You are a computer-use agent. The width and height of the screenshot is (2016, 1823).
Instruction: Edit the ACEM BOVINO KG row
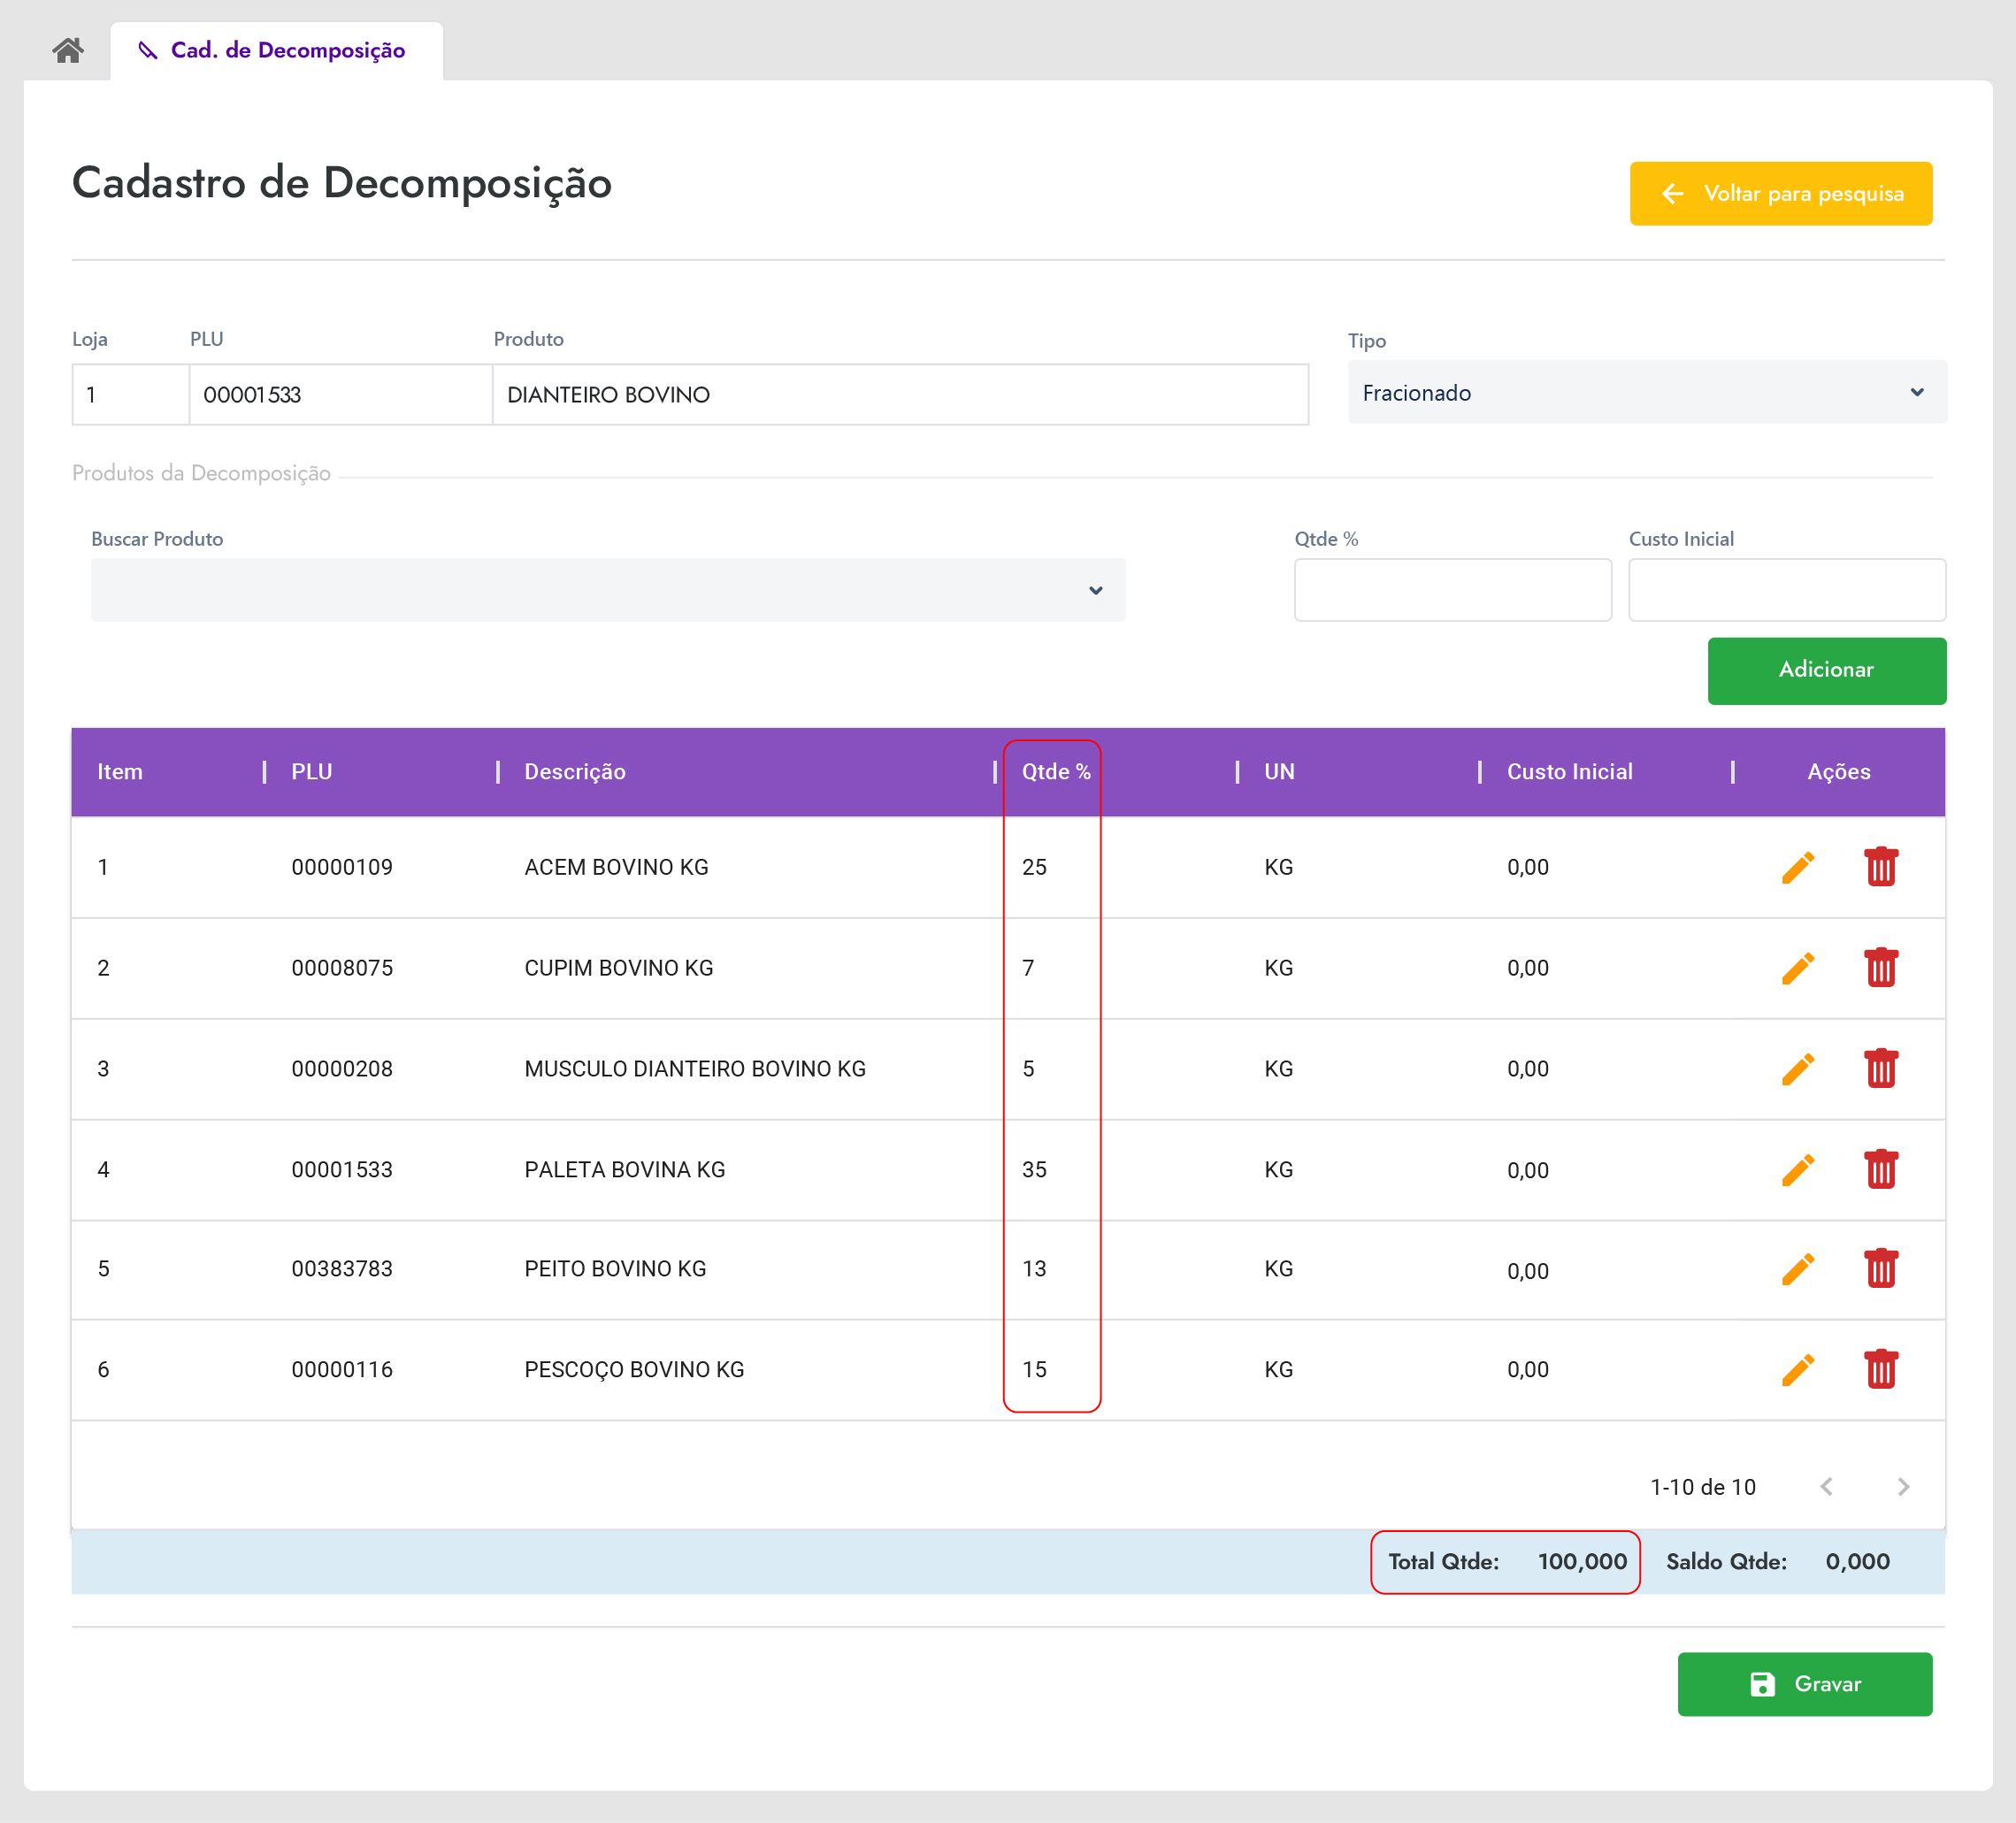pyautogui.click(x=1797, y=867)
